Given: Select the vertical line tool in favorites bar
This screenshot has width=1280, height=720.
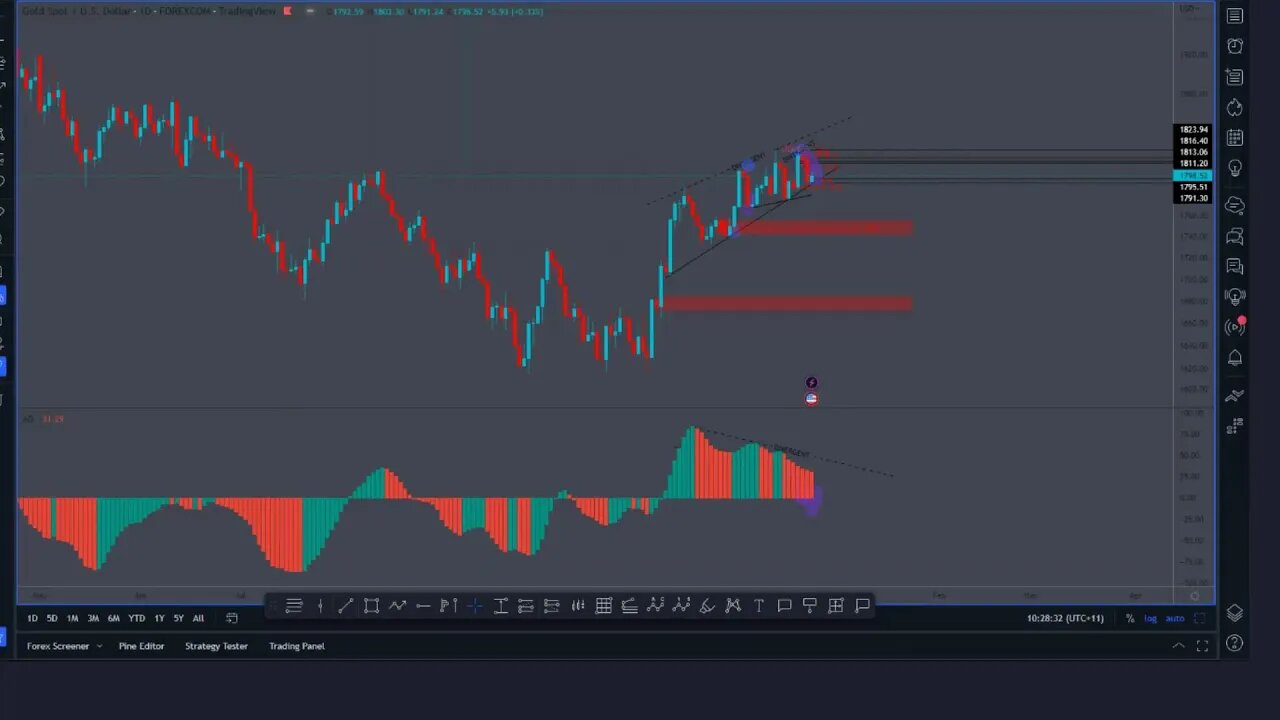Looking at the screenshot, I should tap(320, 605).
